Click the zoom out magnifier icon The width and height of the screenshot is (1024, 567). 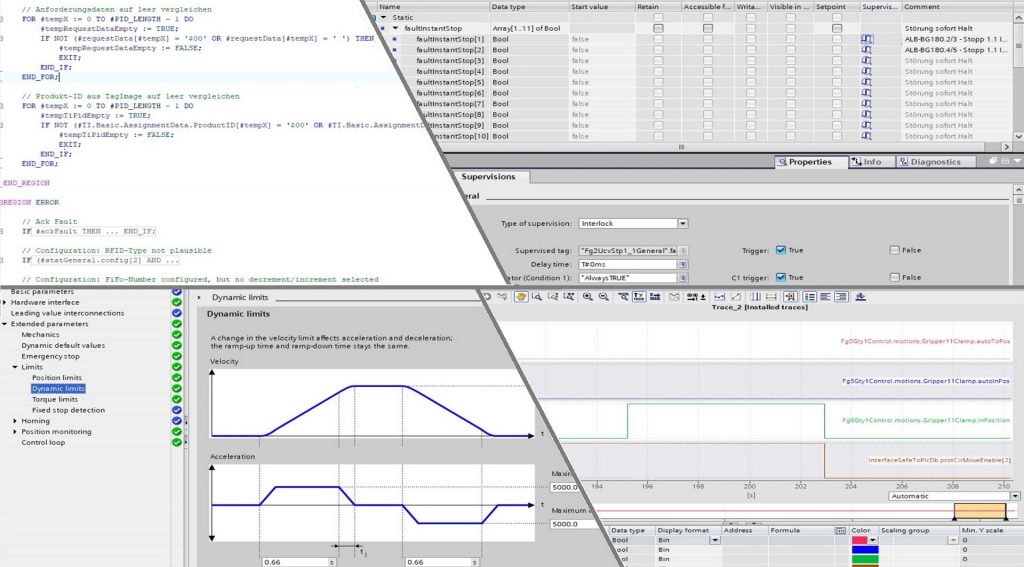(x=604, y=297)
